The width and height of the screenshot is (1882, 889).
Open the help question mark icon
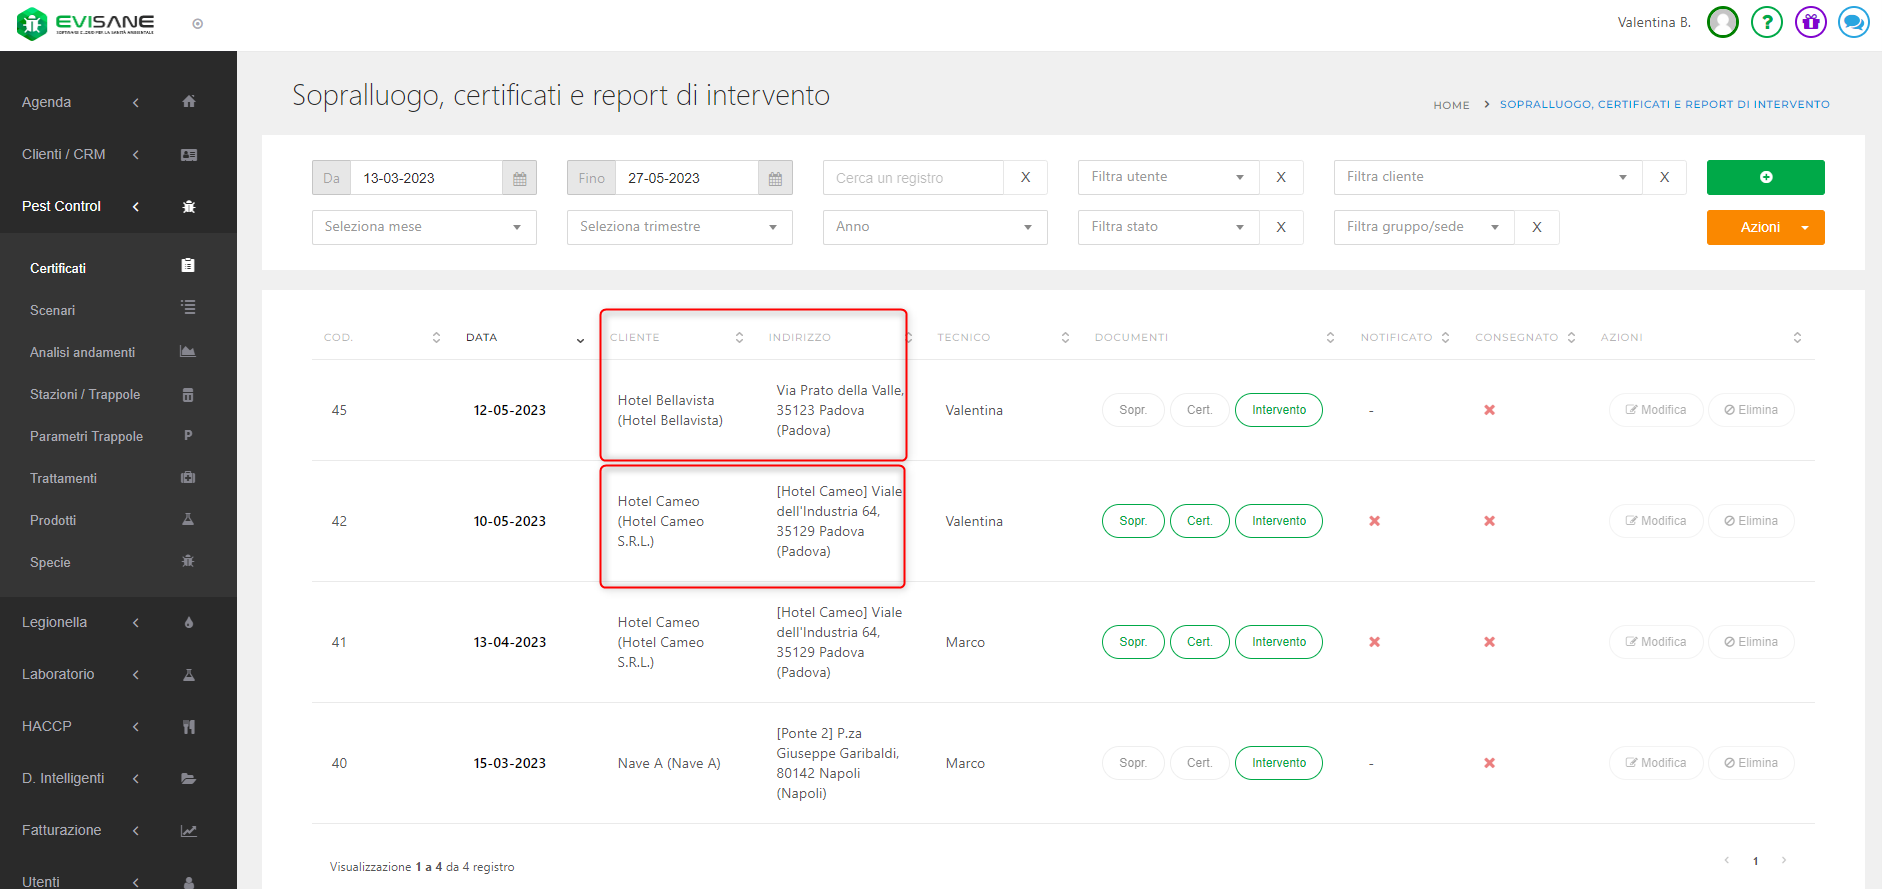(1767, 22)
